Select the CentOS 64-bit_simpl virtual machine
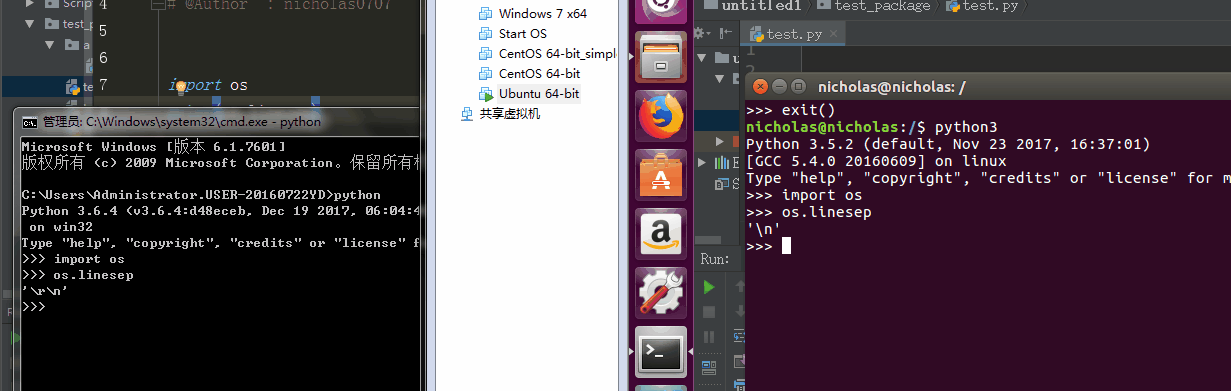Image resolution: width=1231 pixels, height=391 pixels. [547, 53]
